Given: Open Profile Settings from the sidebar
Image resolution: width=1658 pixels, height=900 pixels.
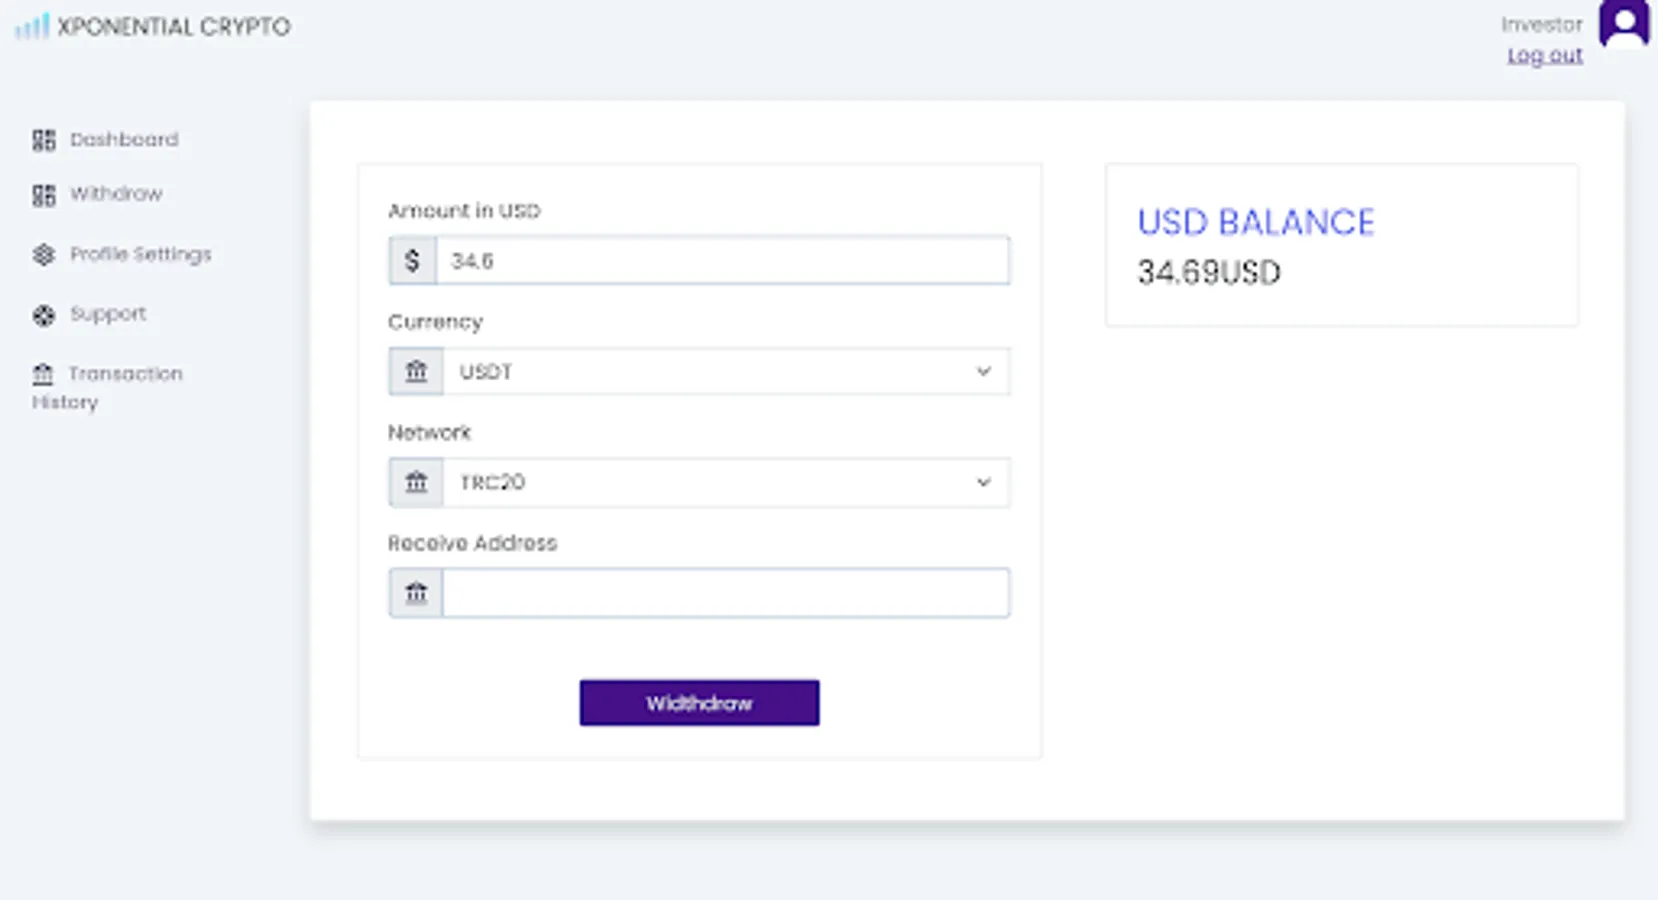Looking at the screenshot, I should (140, 255).
